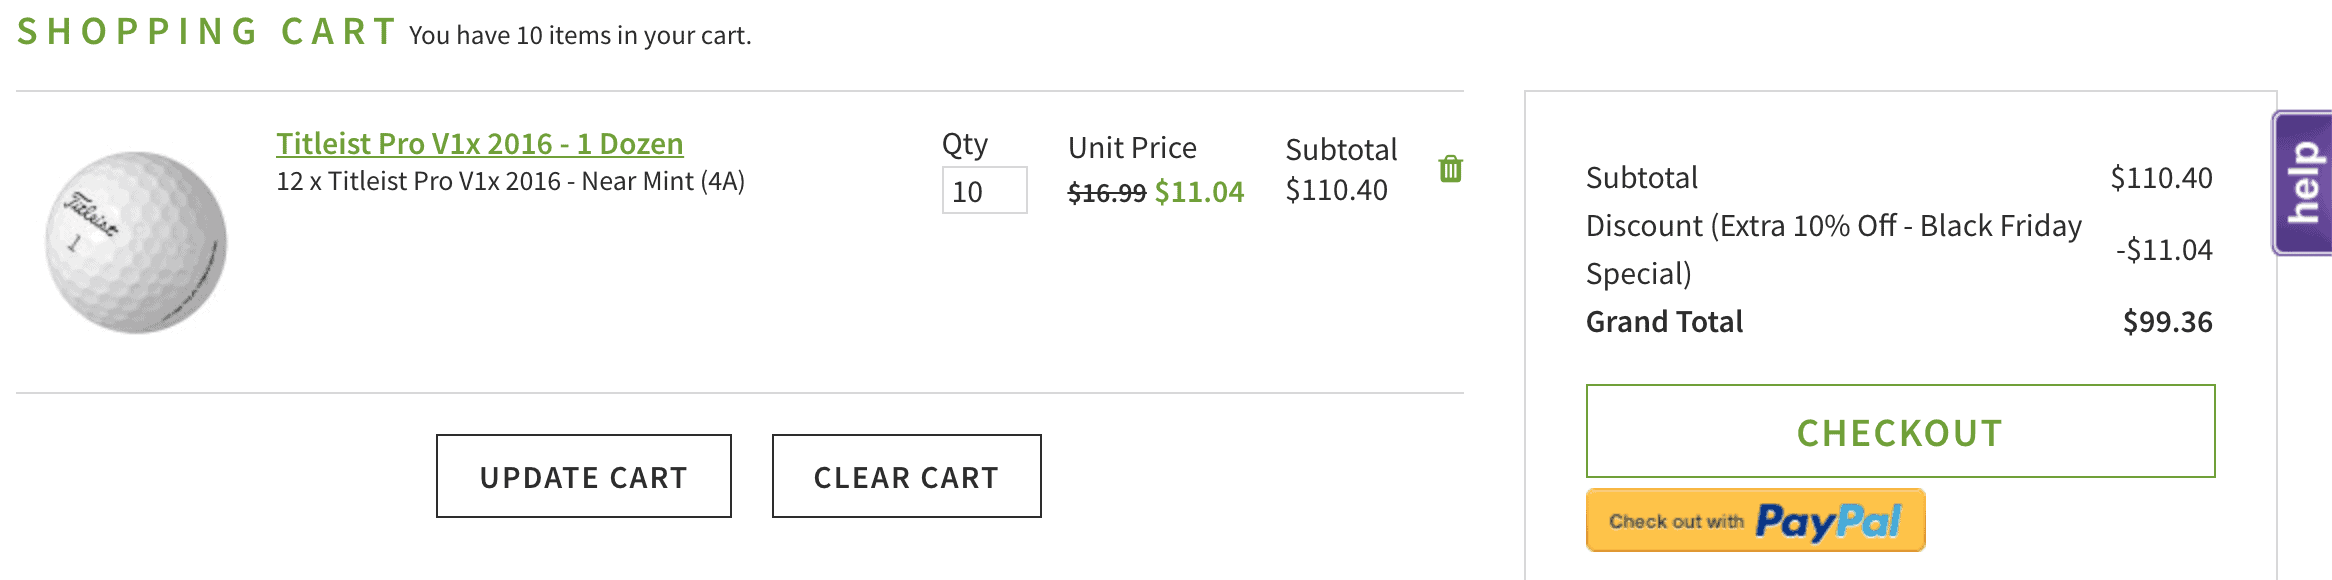Click the 'You have 10 items' message
Image resolution: width=2332 pixels, height=580 pixels.
point(580,36)
